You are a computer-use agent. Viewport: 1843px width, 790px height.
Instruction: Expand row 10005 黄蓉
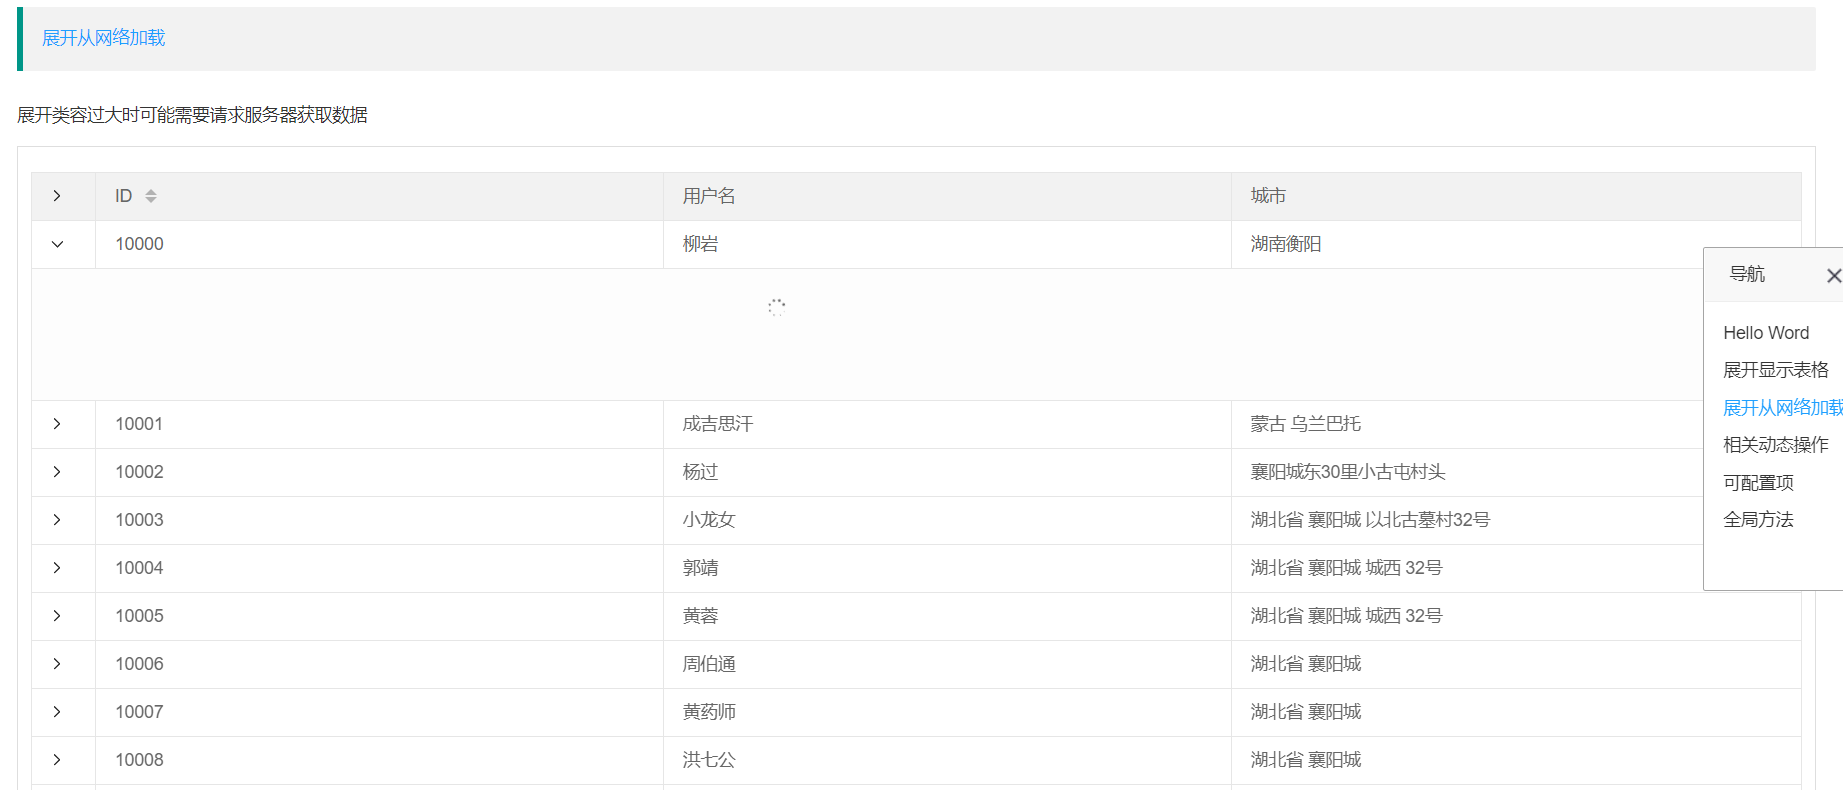(x=57, y=616)
